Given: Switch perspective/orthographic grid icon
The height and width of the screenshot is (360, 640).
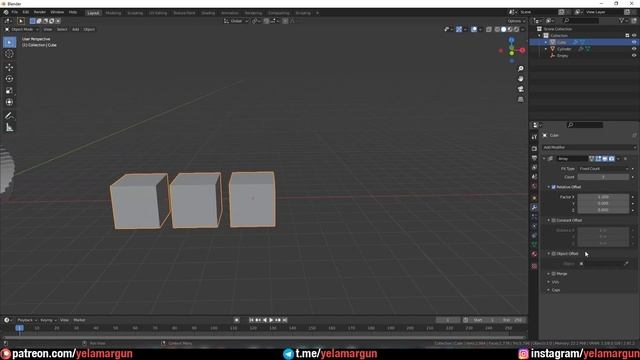Looking at the screenshot, I should [x=520, y=100].
